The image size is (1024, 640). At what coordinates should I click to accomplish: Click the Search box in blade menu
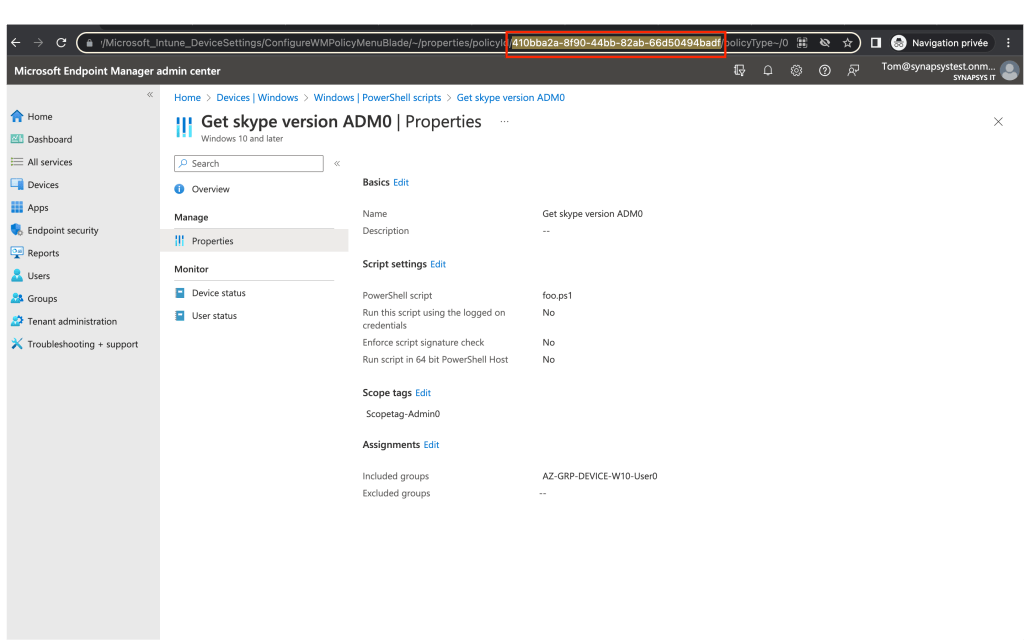click(250, 164)
